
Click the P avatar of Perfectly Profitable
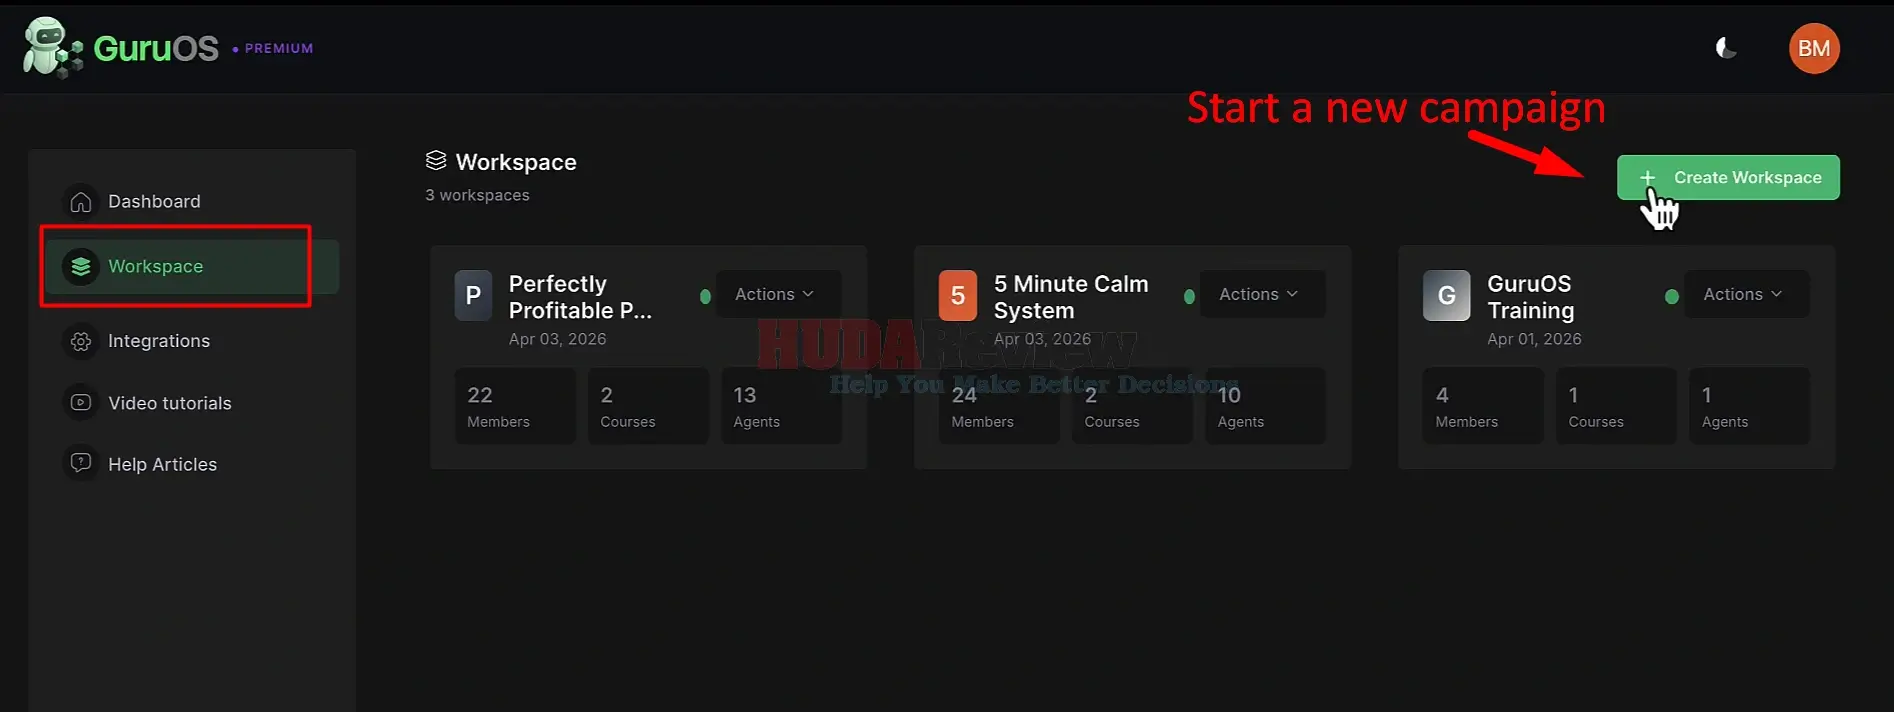coord(473,295)
